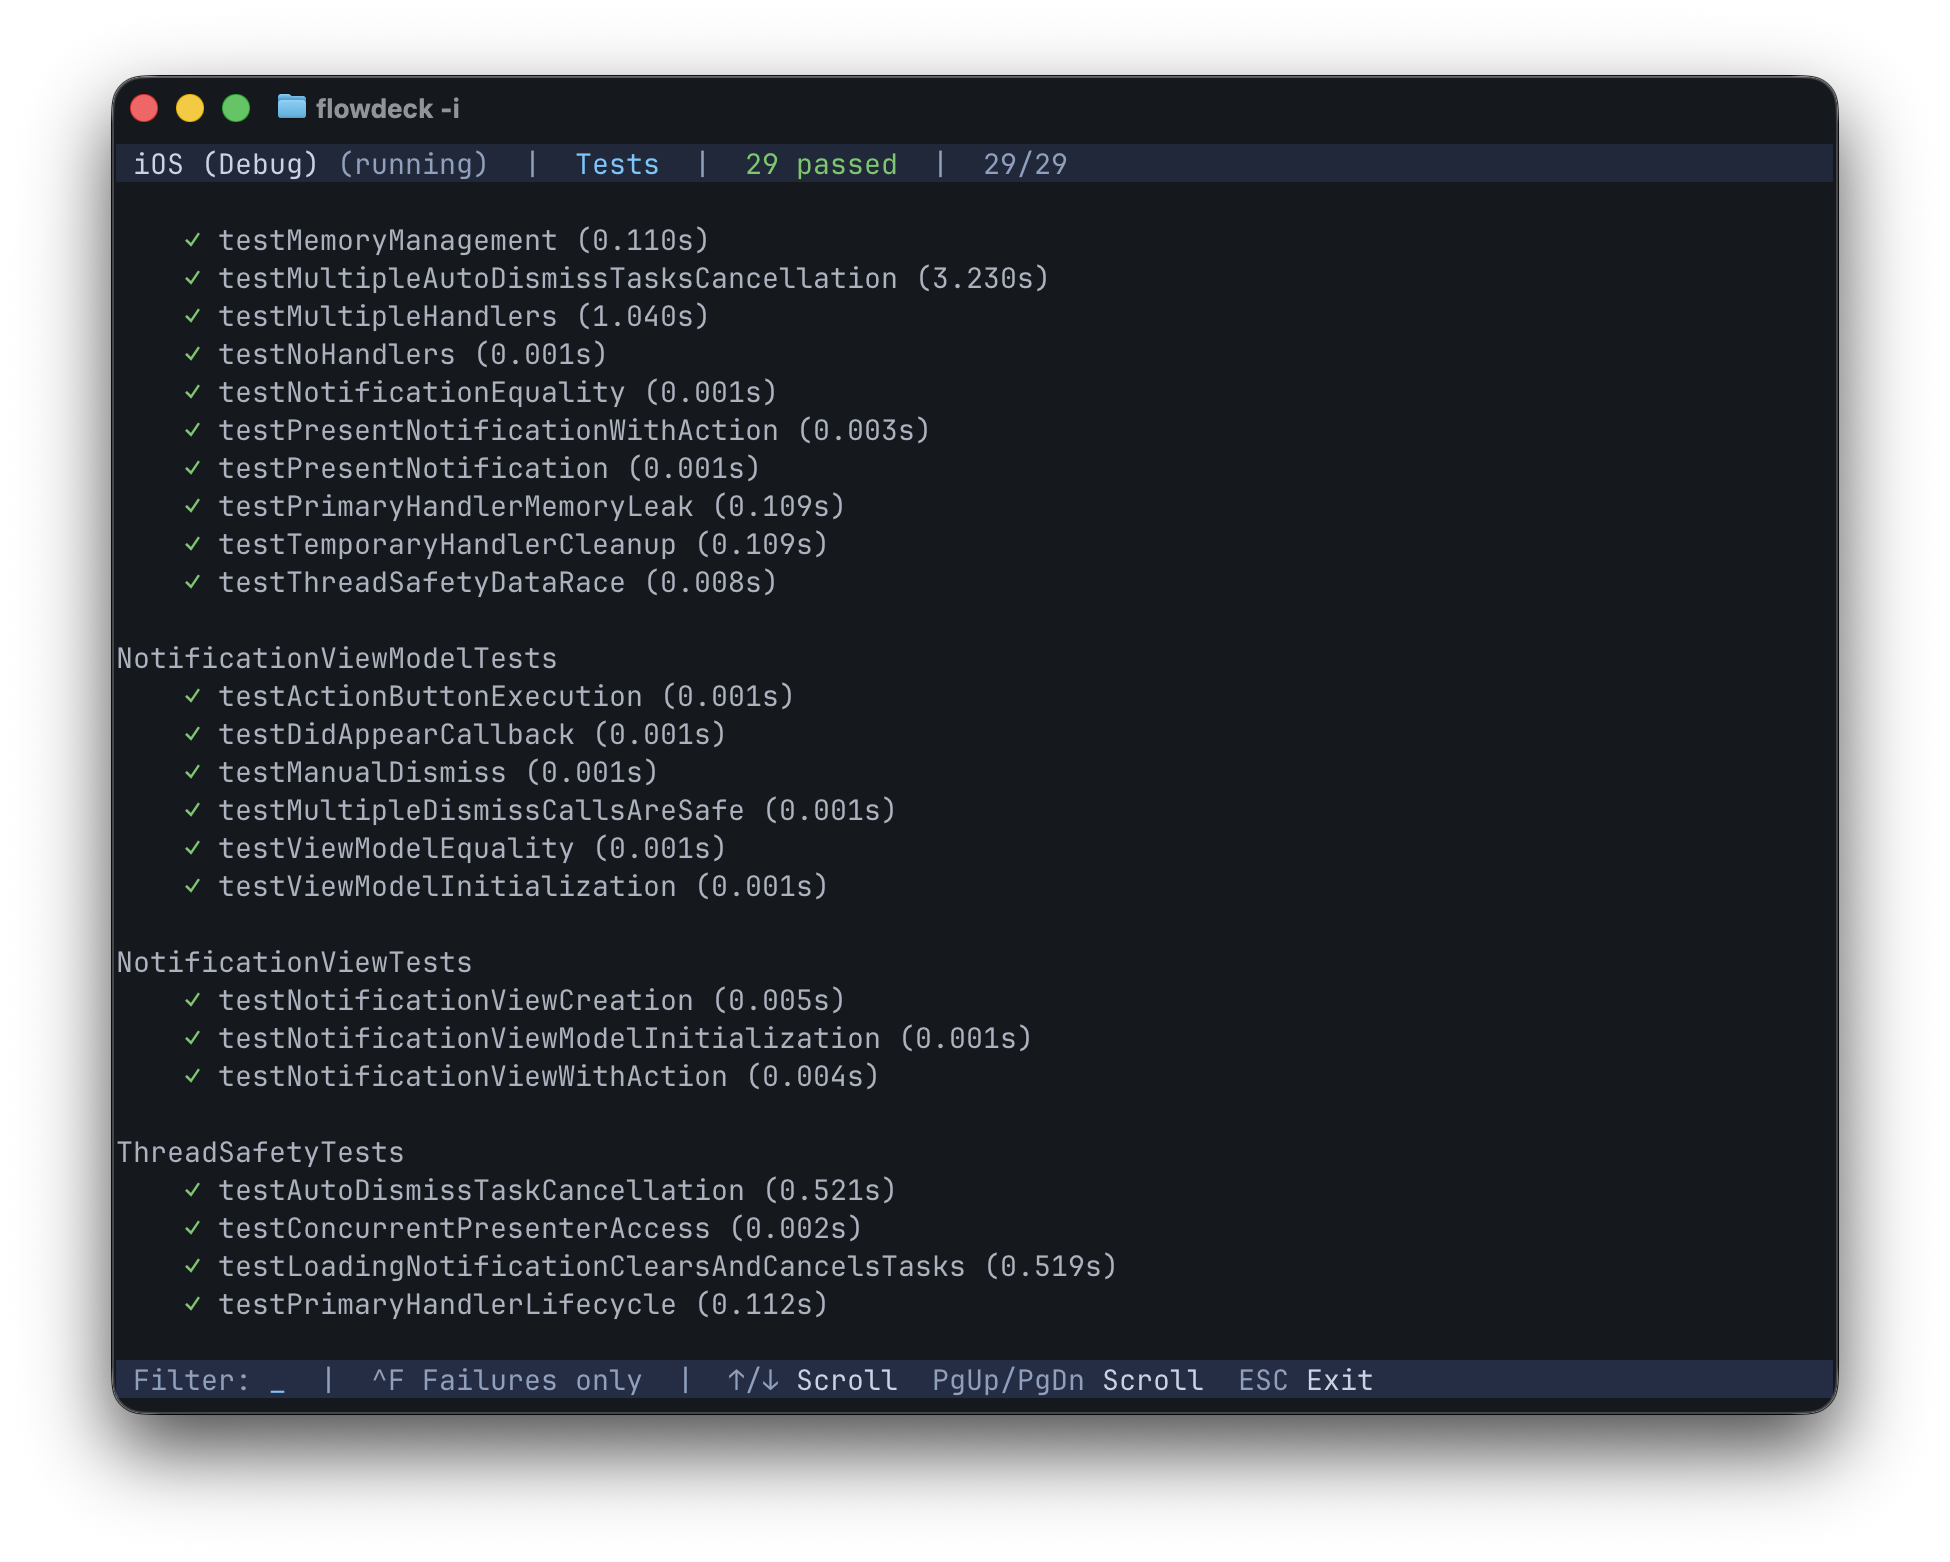The height and width of the screenshot is (1562, 1950).
Task: Click checkmark icon beside testNoHandlers
Action: (193, 354)
